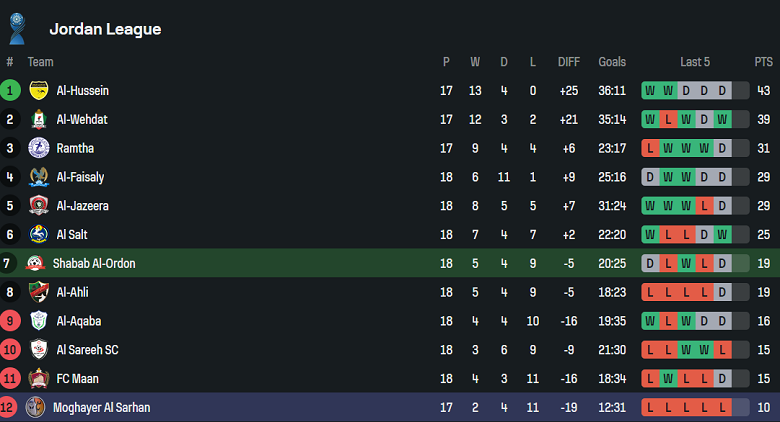
Task: Open Al-Aqaba team page link
Action: (78, 322)
